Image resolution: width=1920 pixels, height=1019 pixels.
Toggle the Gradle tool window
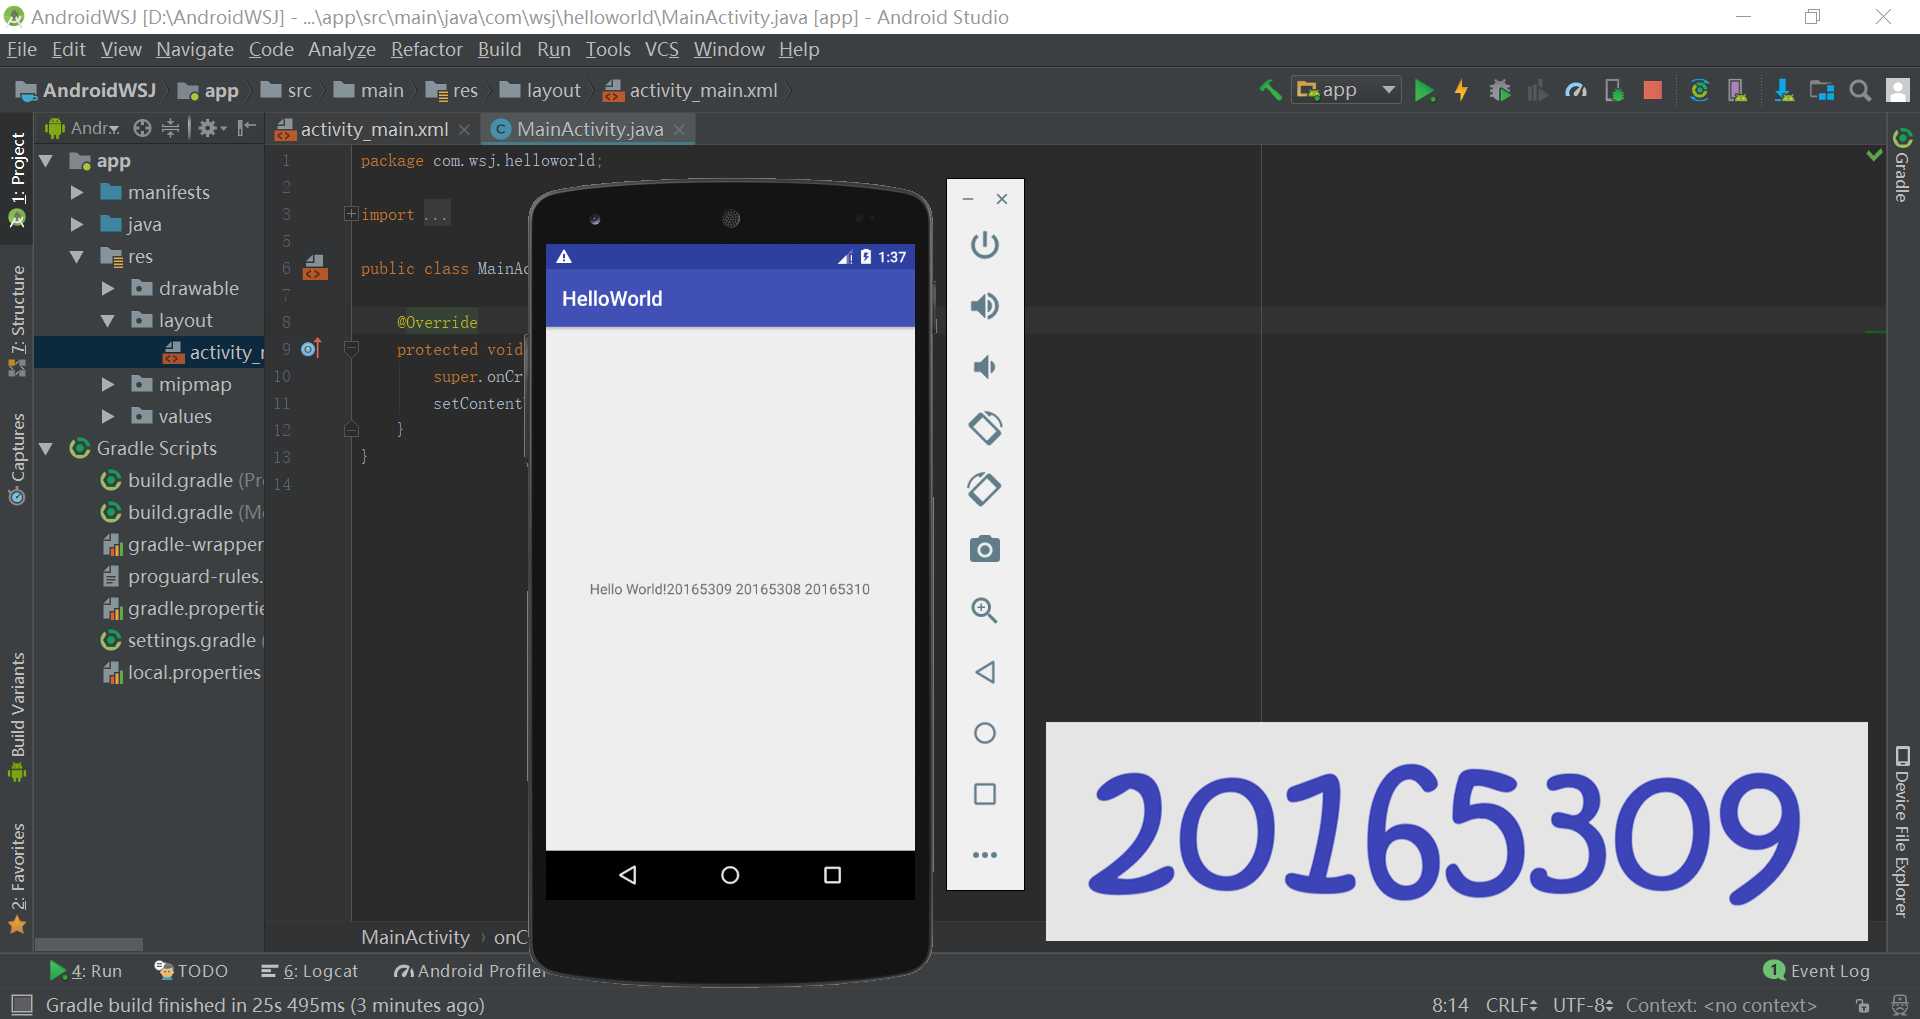coord(1903,166)
